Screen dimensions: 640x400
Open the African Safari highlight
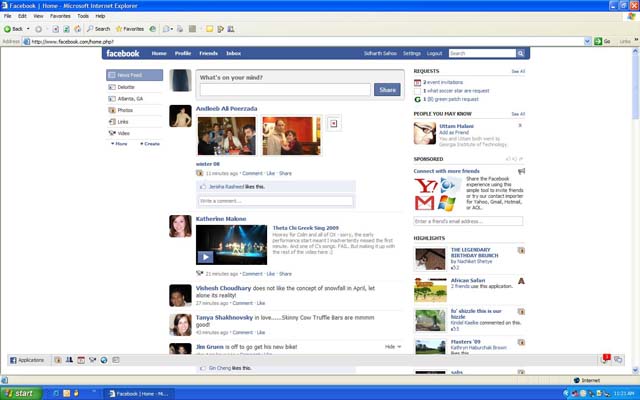click(468, 280)
